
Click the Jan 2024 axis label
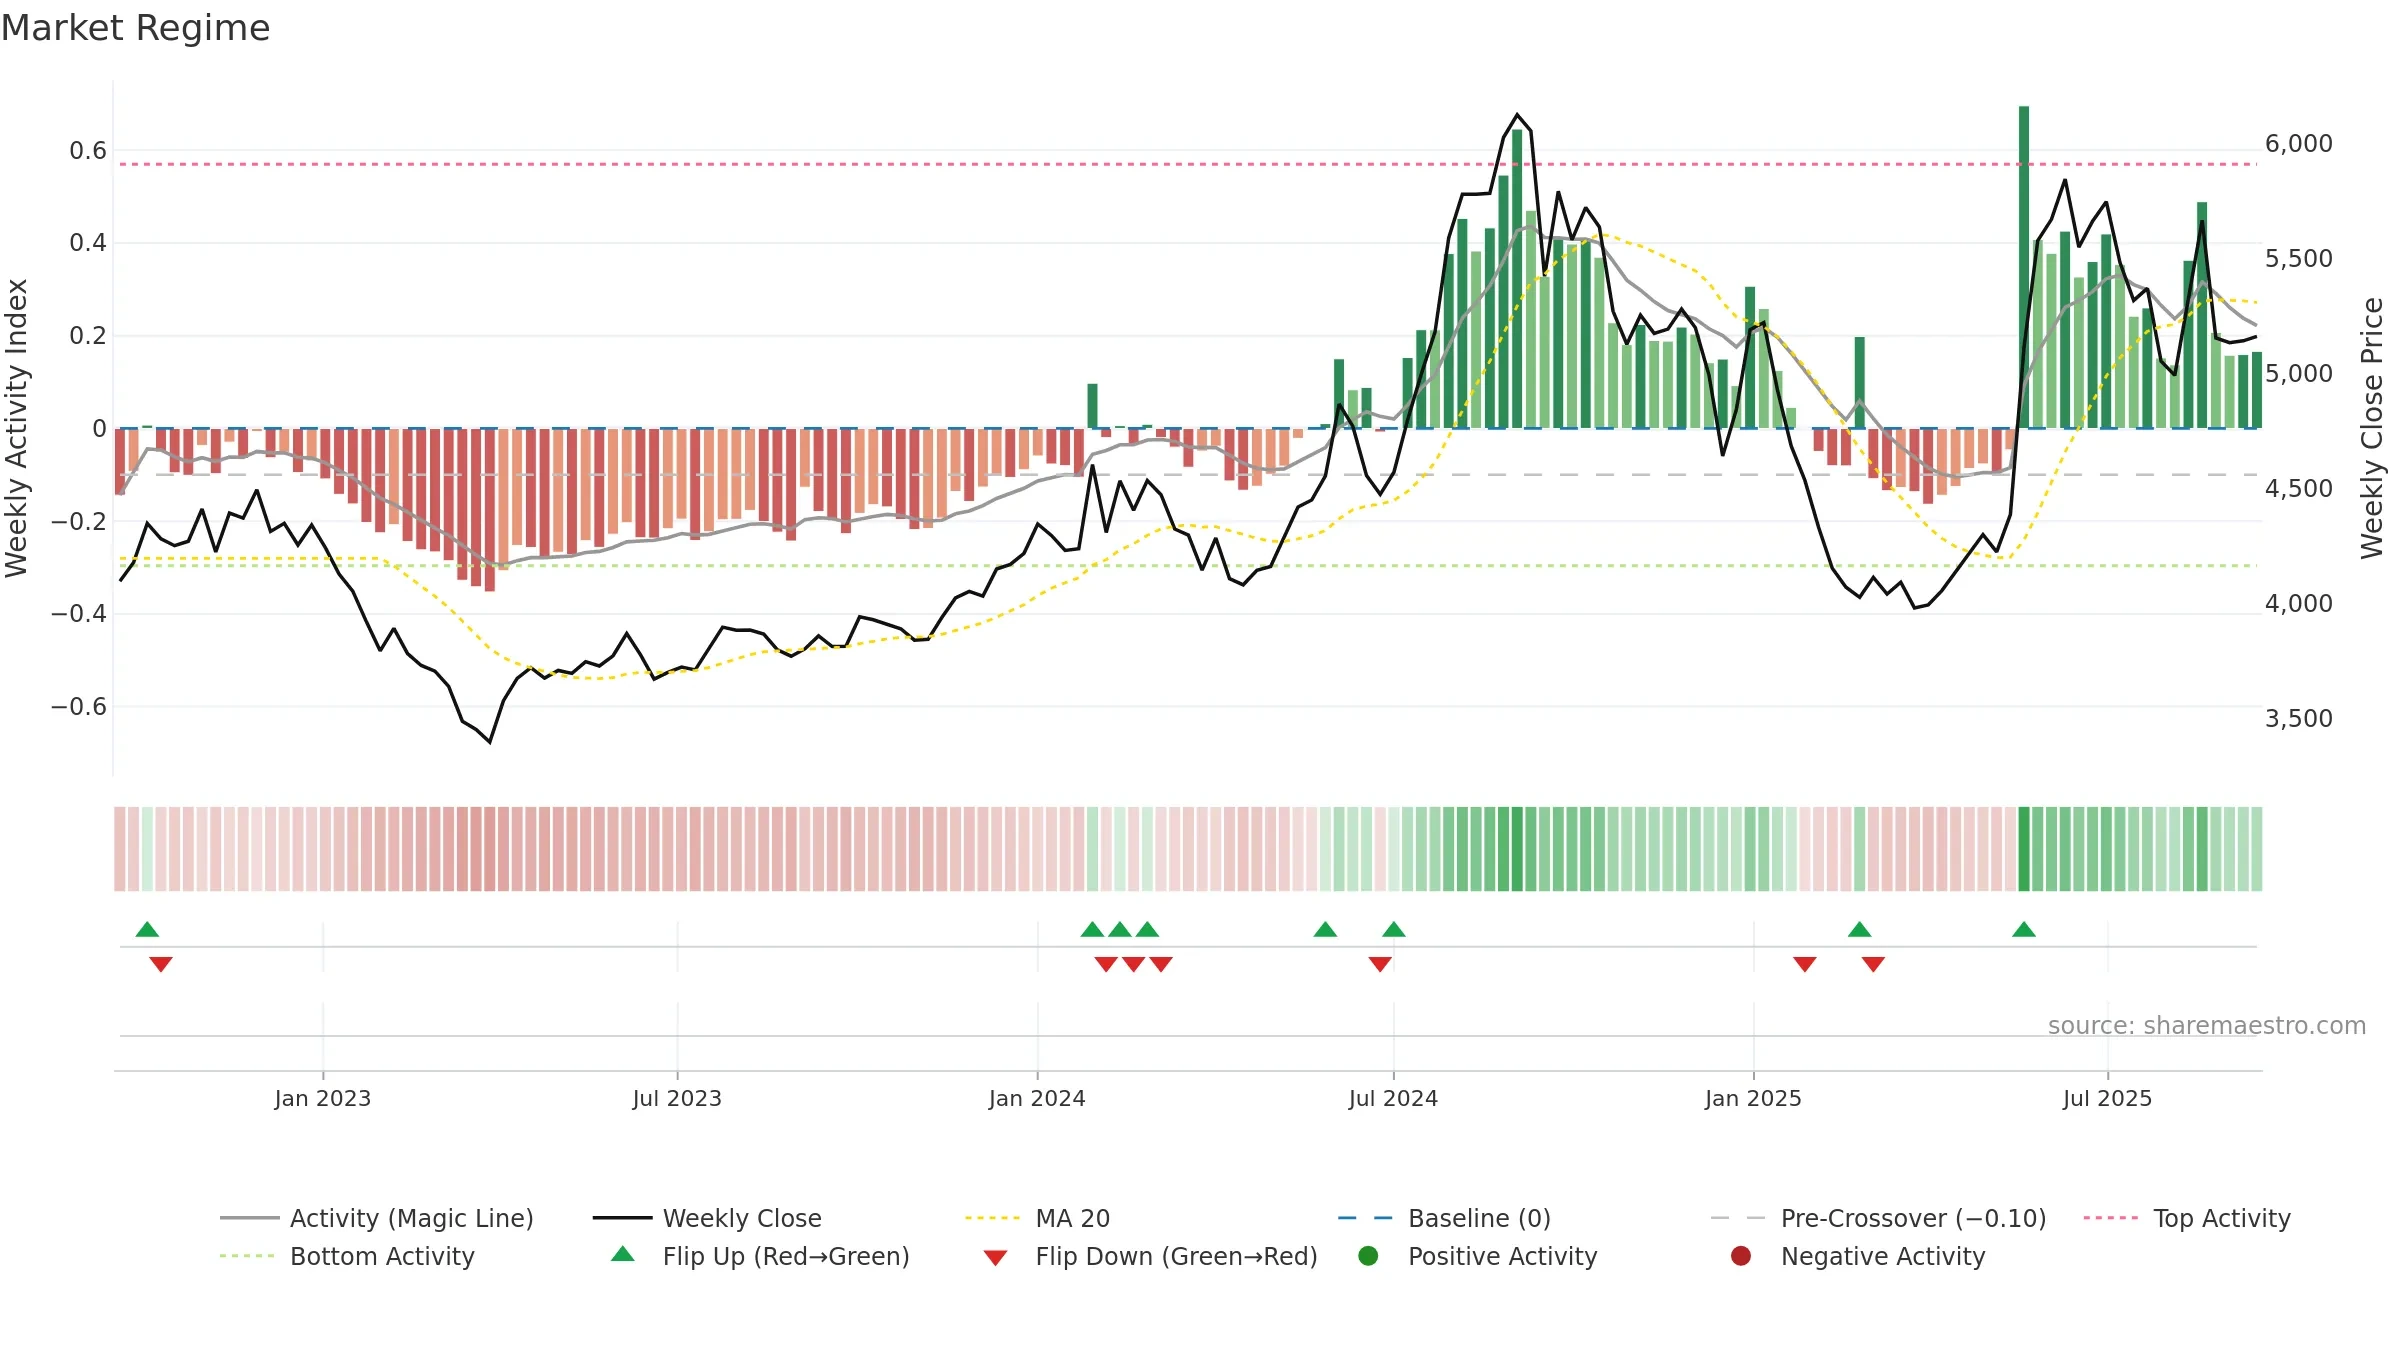pyautogui.click(x=1037, y=1099)
